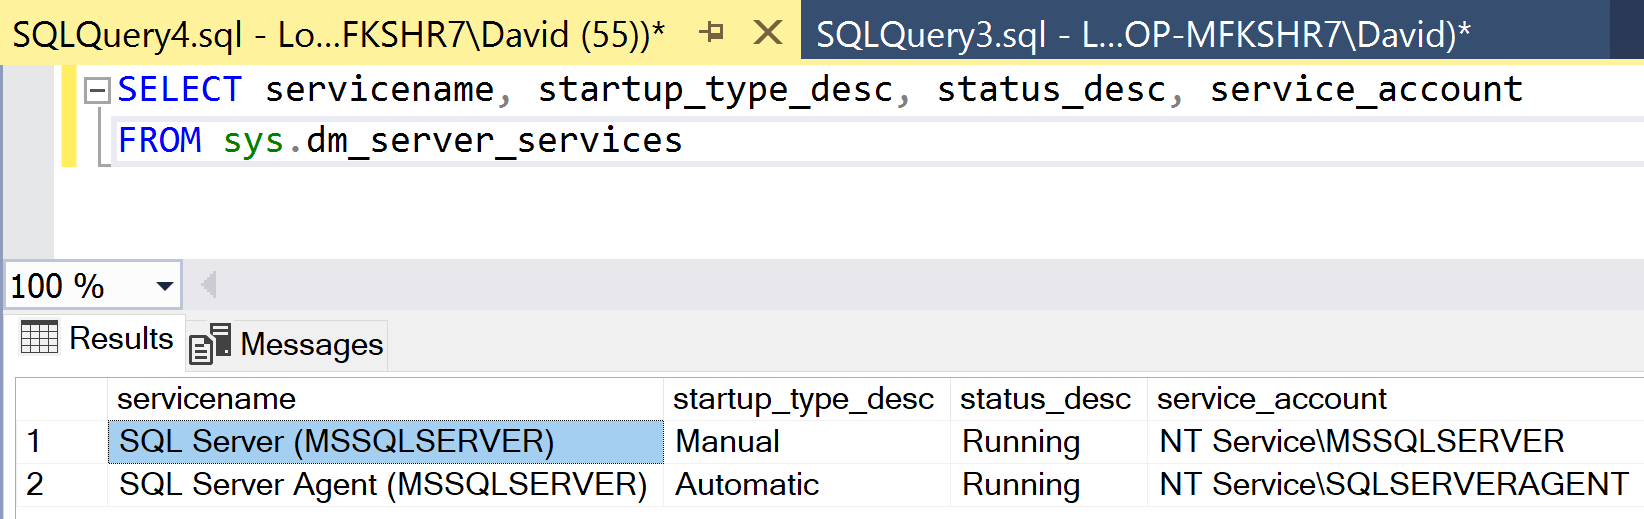Click the Results grid icon
Viewport: 1644px width, 519px height.
(x=40, y=338)
